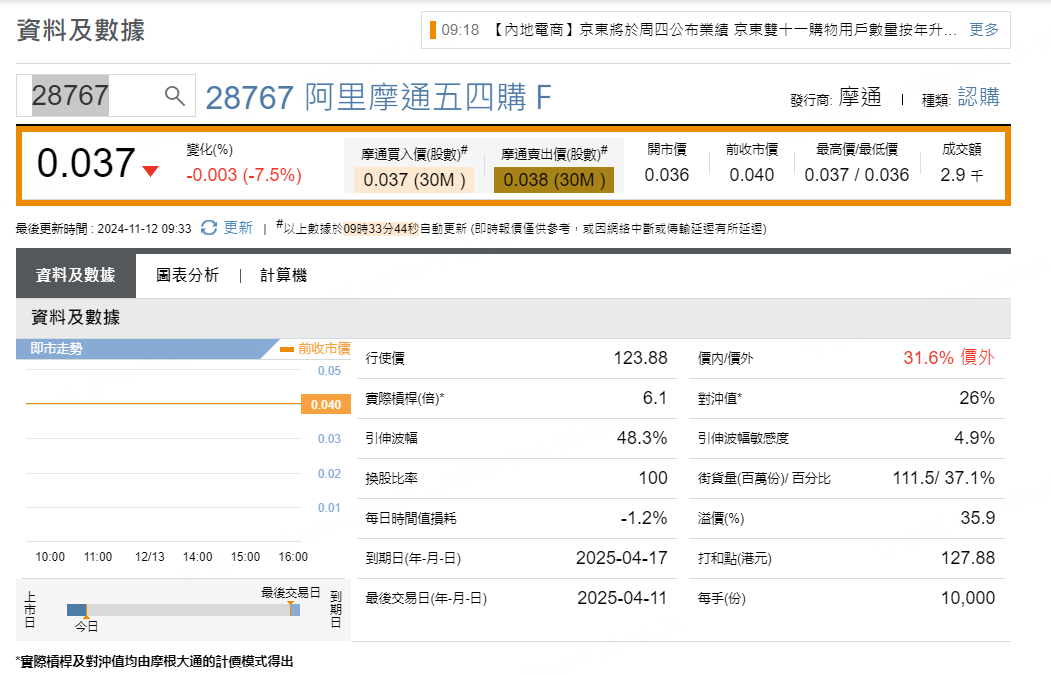
Task: Click the 對沖值 value 26%
Action: pos(977,398)
